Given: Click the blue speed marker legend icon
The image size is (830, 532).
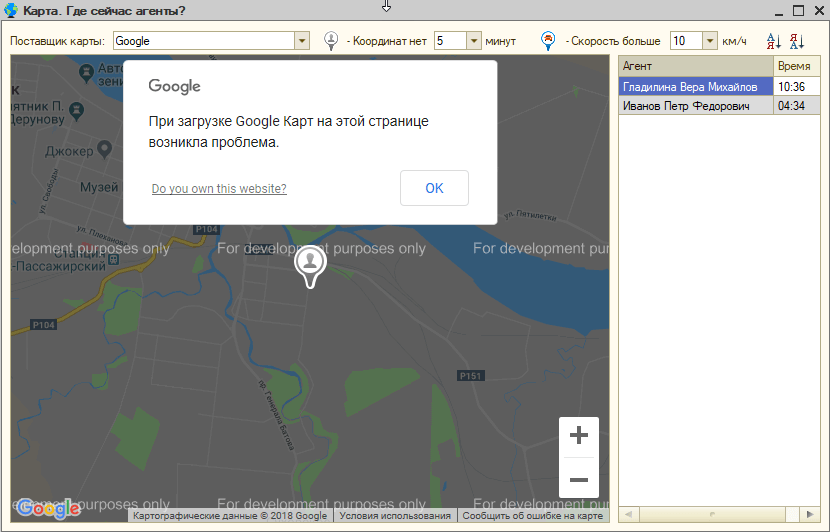Looking at the screenshot, I should tap(548, 41).
